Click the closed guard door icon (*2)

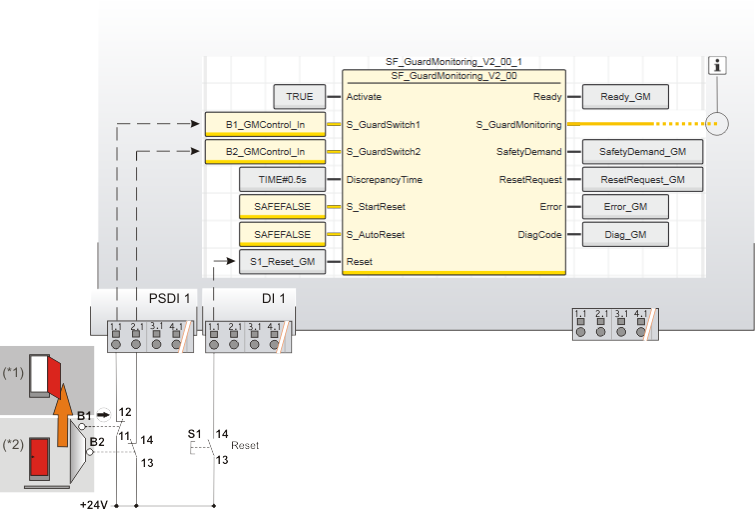pos(40,464)
